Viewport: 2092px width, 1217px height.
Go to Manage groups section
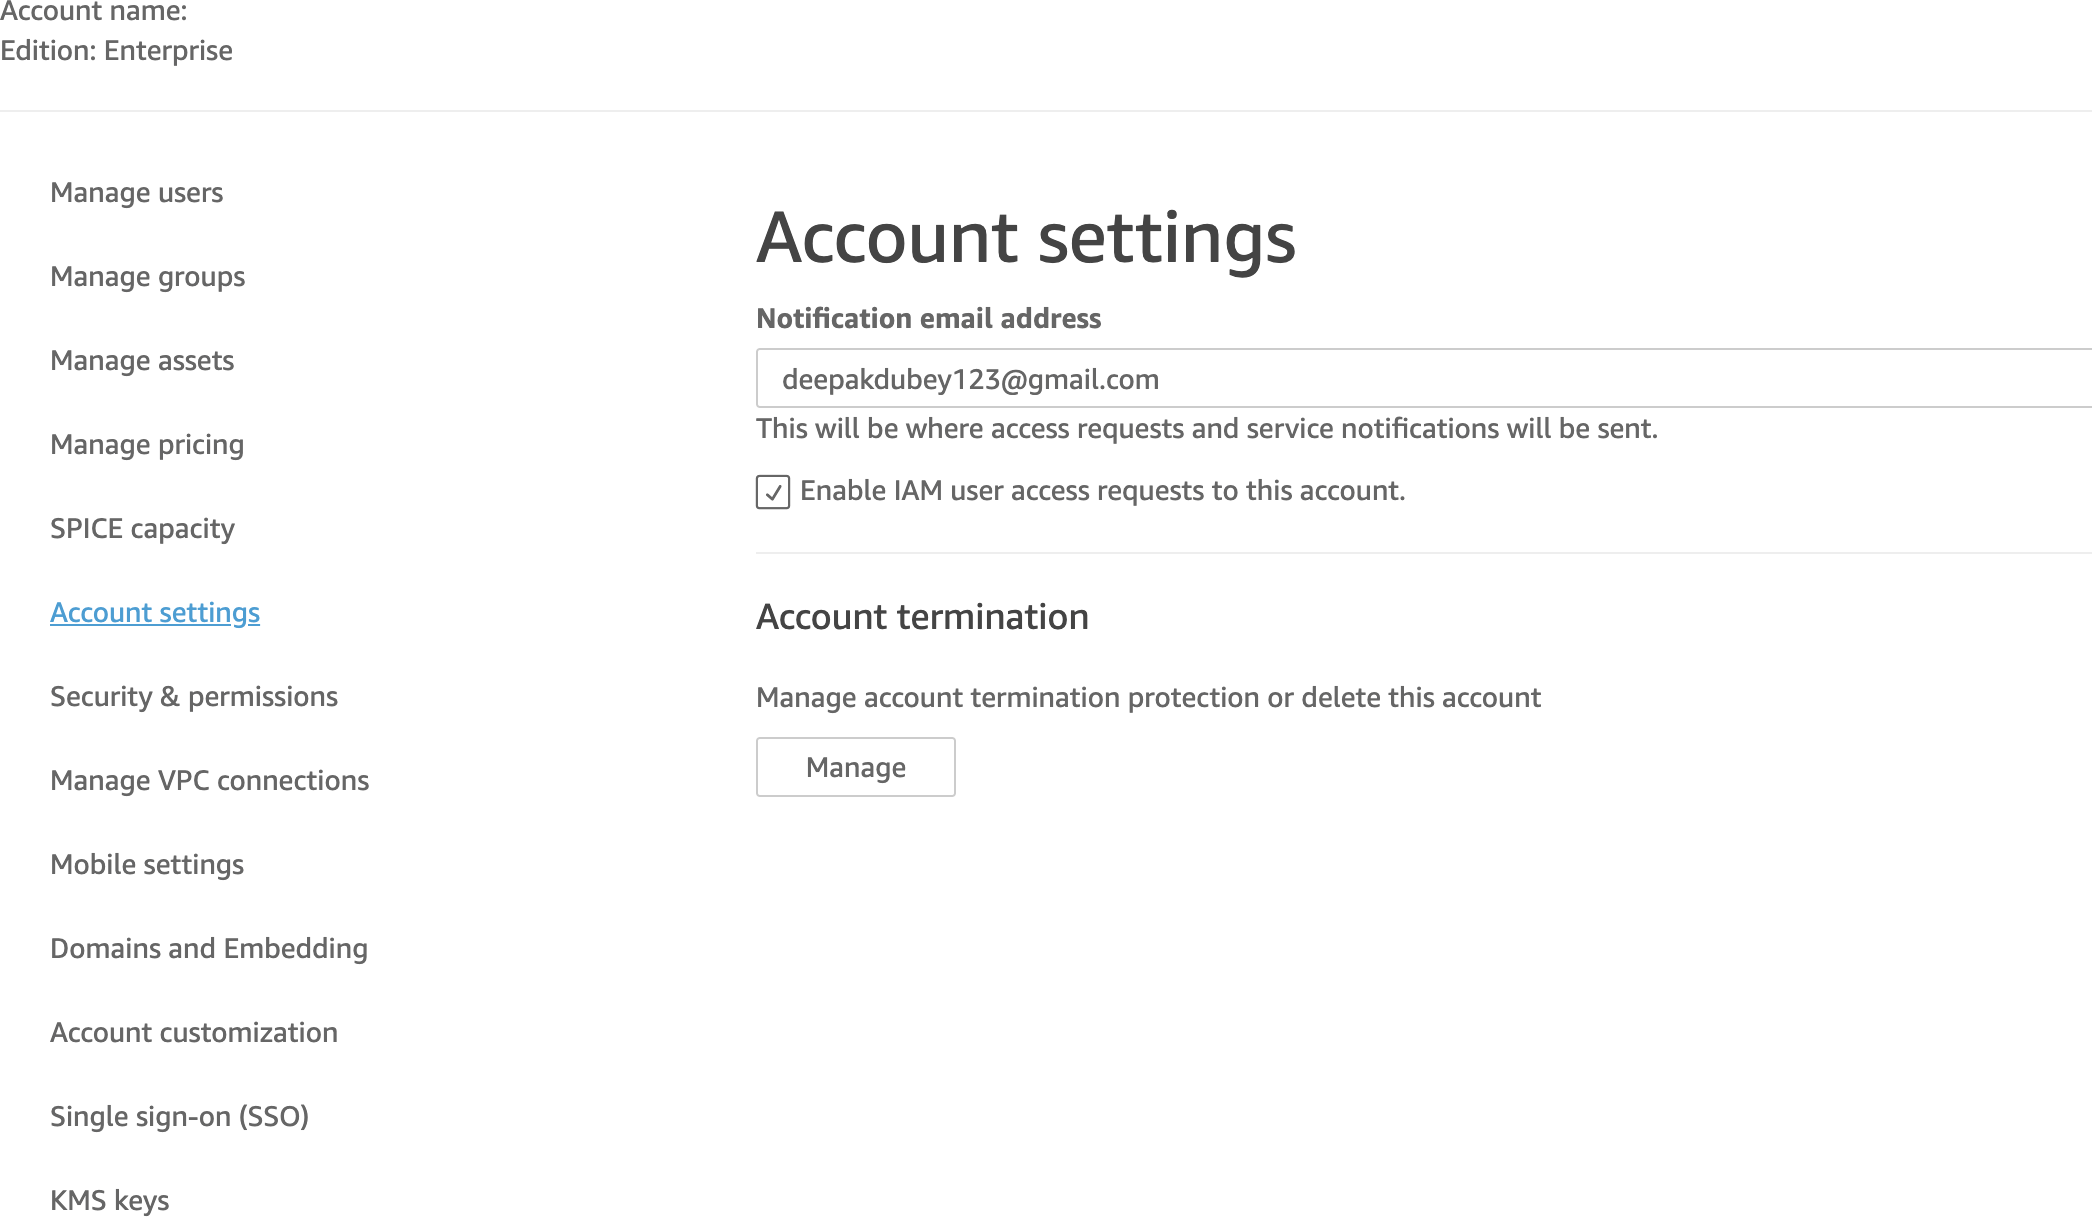147,276
